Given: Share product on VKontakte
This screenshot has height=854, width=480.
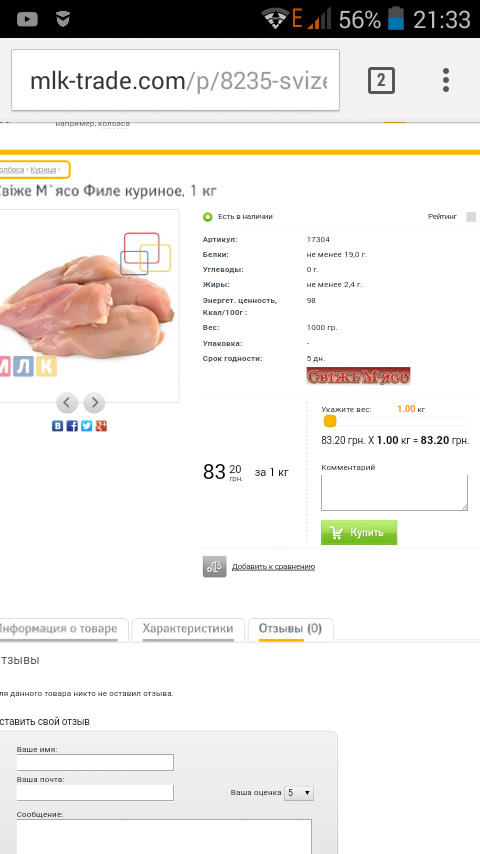Looking at the screenshot, I should pyautogui.click(x=57, y=426).
